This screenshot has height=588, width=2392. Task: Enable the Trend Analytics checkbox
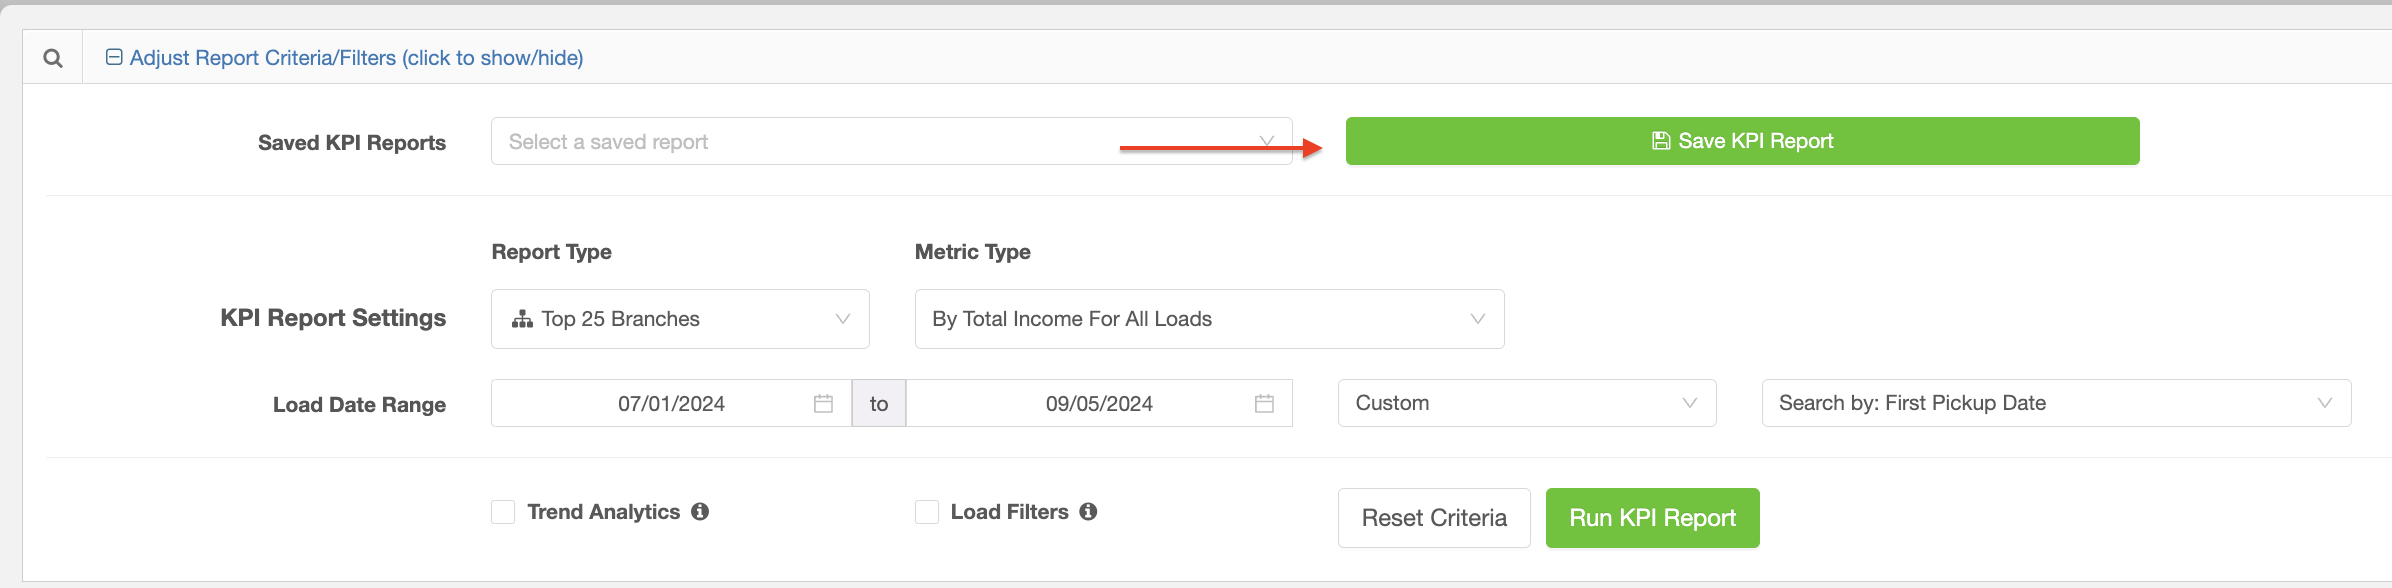503,512
